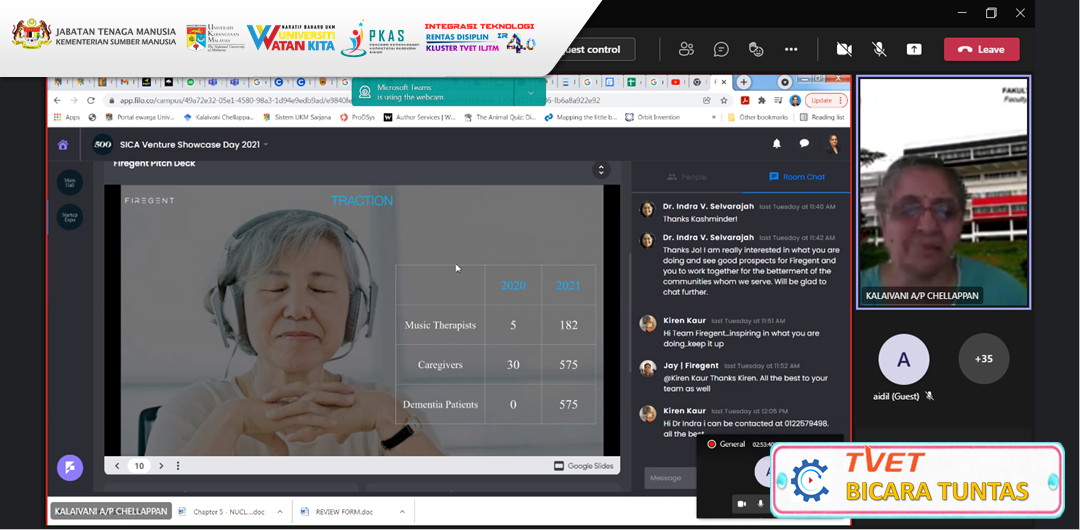Open the Teams participants panel icon
The width and height of the screenshot is (1080, 530).
(686, 49)
